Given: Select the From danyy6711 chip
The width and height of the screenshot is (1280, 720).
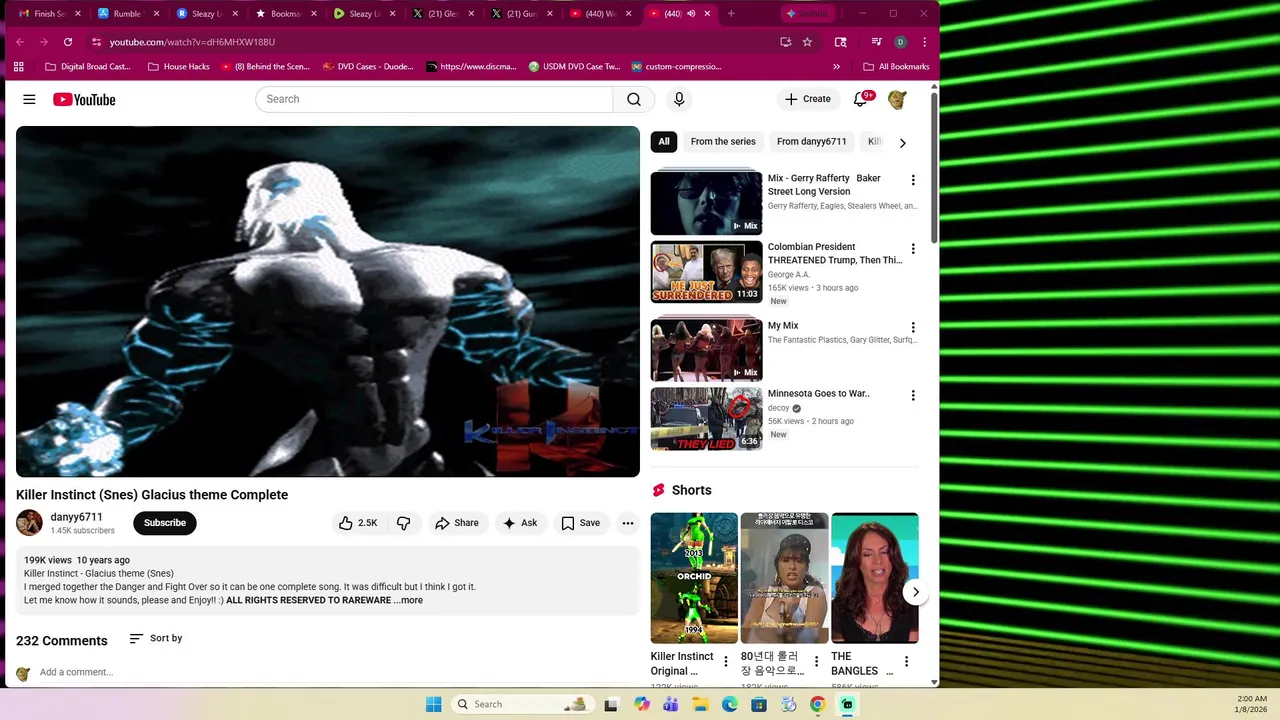Looking at the screenshot, I should 812,142.
